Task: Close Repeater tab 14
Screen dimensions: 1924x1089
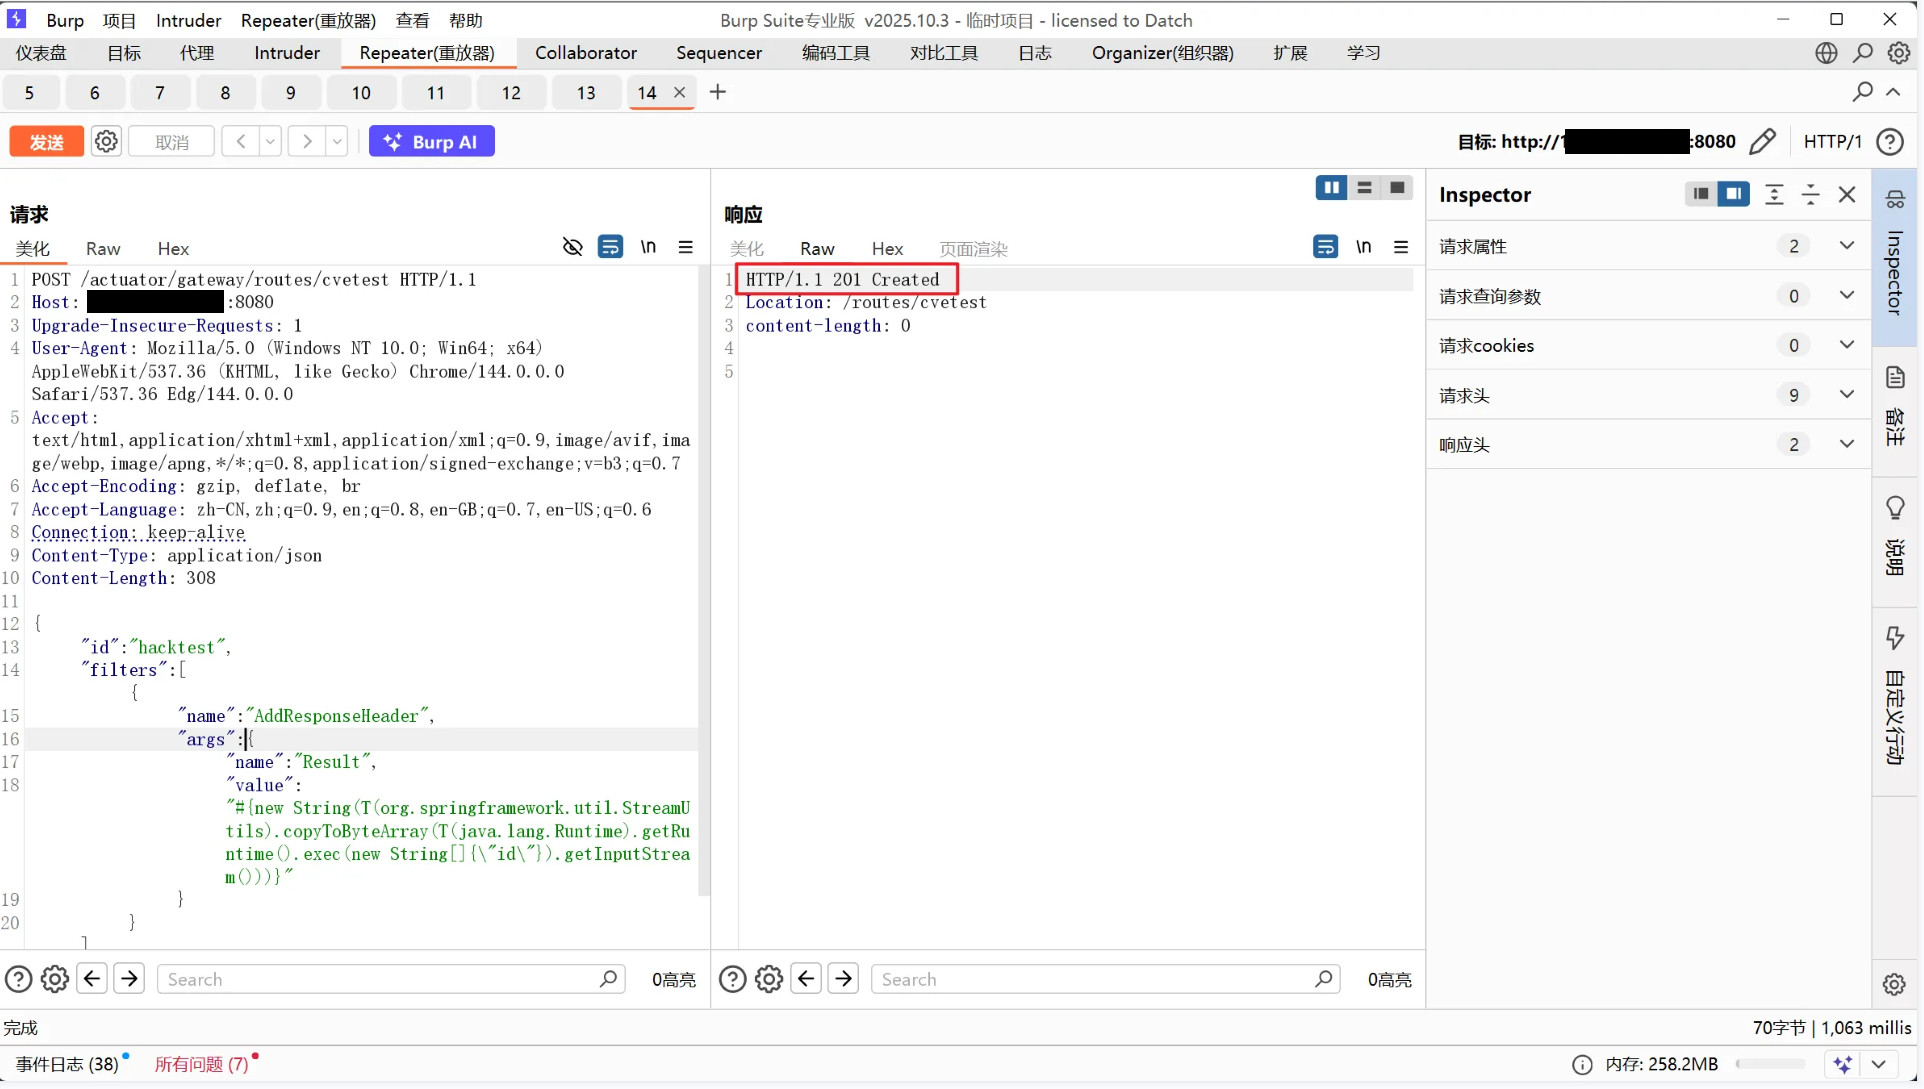Action: (x=680, y=92)
